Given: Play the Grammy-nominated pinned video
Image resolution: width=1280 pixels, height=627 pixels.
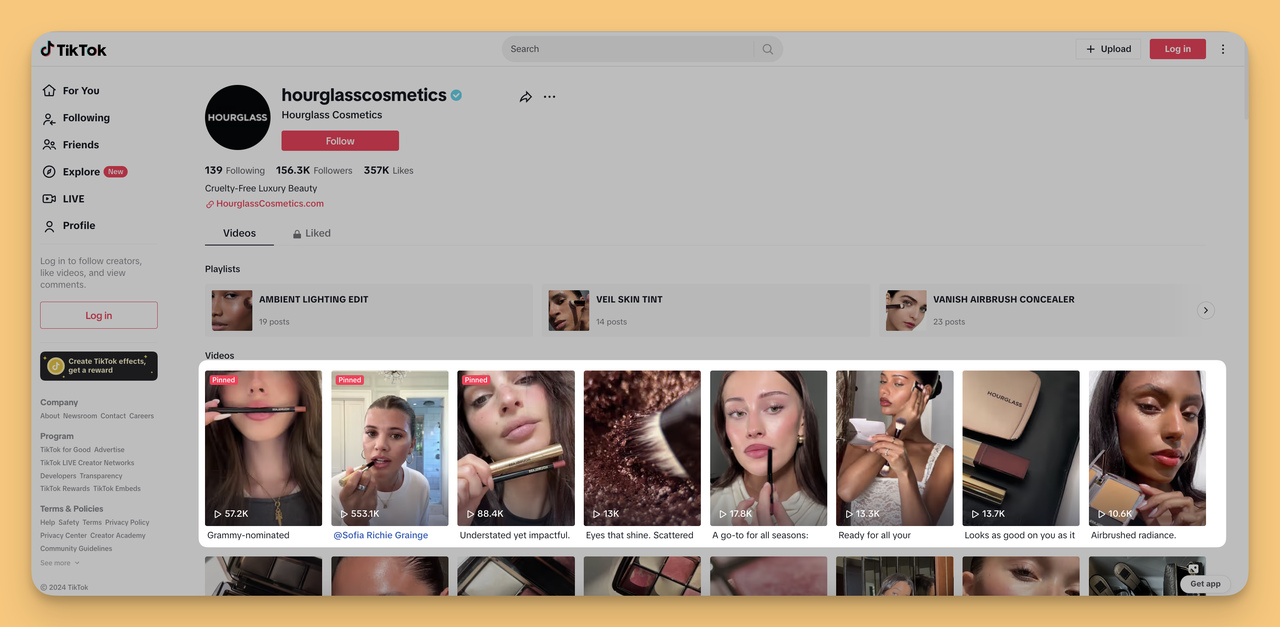Looking at the screenshot, I should click(263, 448).
